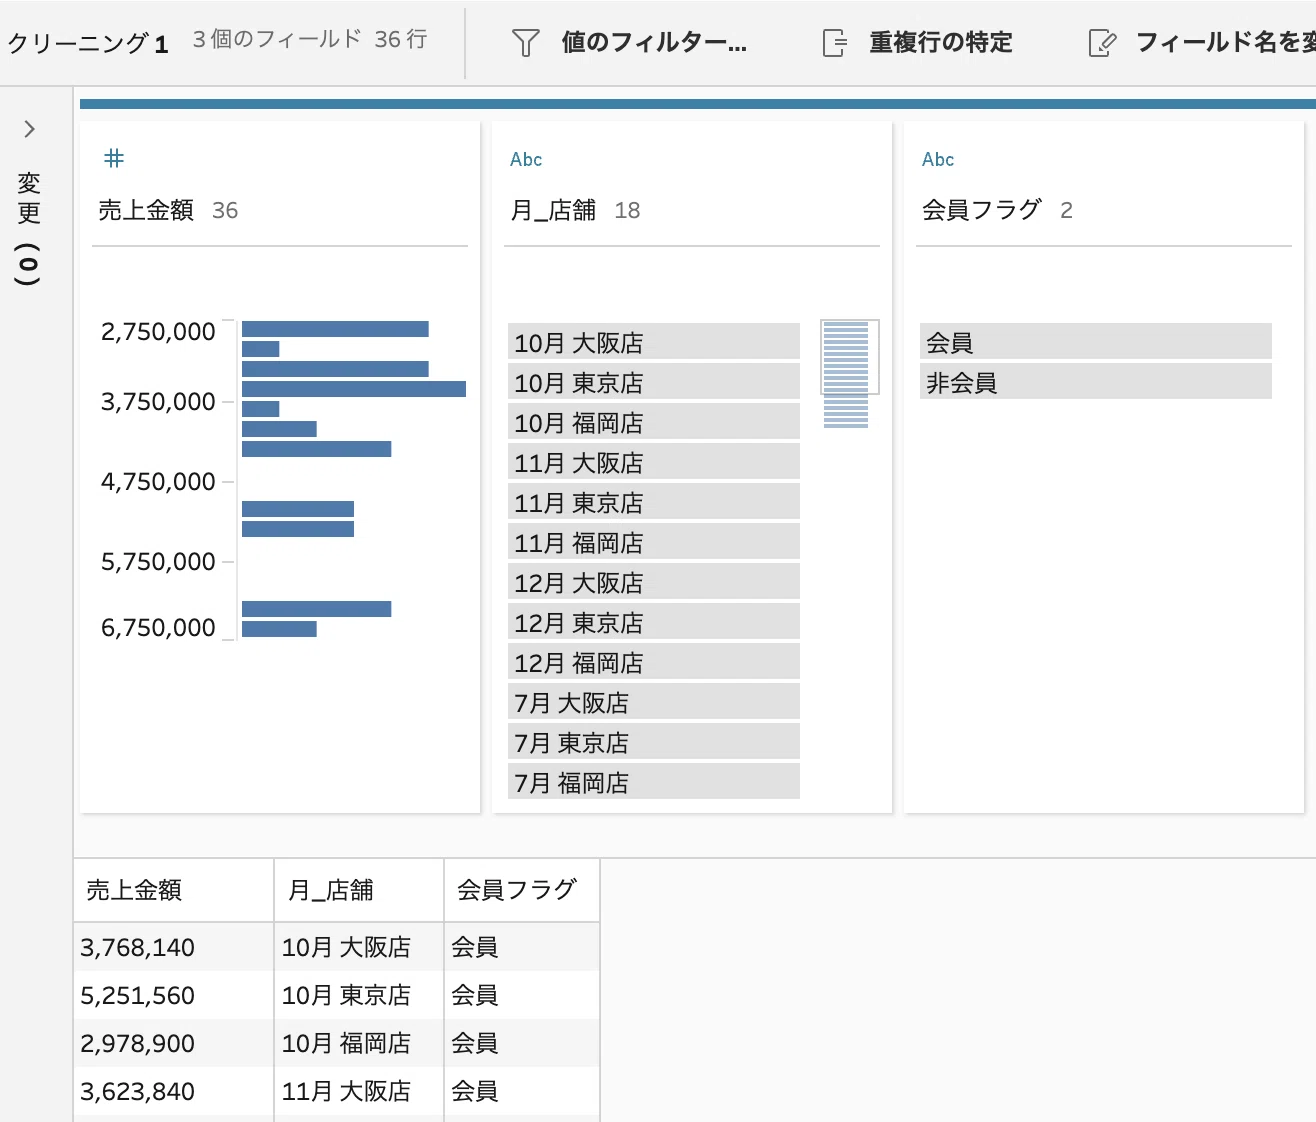1316x1122 pixels.
Task: Select the 非会員 value in 会員フラグ card
Action: coord(1096,382)
